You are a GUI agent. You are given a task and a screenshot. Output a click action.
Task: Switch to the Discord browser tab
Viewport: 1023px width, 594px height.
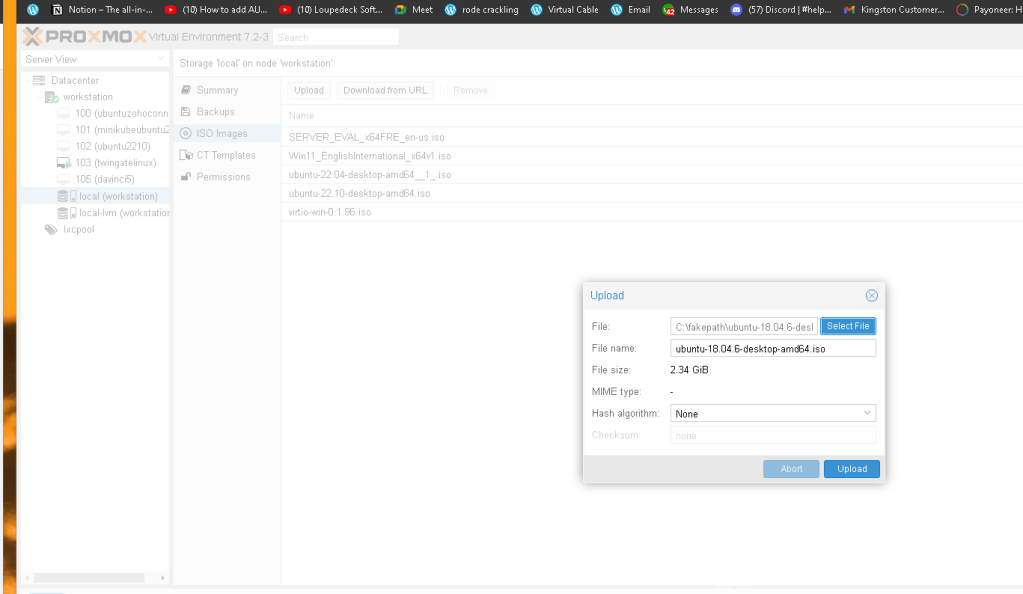click(x=781, y=10)
